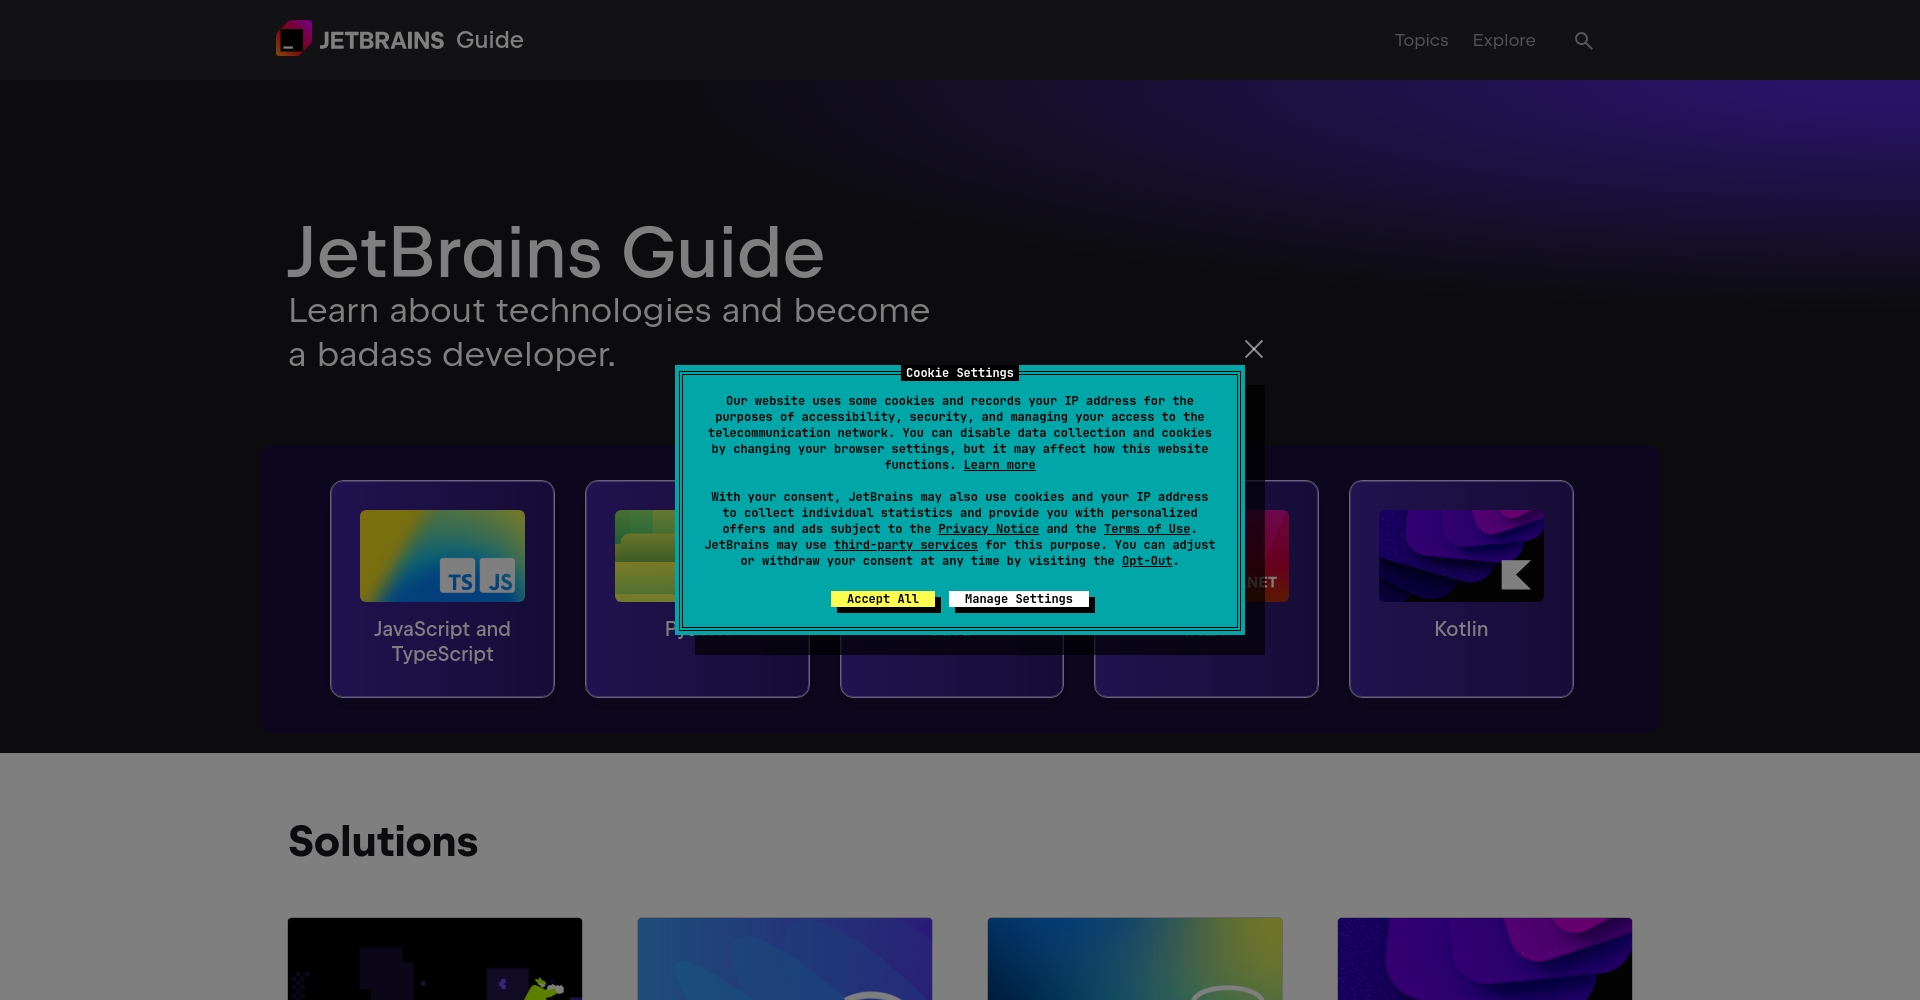Click the green folder card image
1920x1000 pixels.
pos(645,556)
